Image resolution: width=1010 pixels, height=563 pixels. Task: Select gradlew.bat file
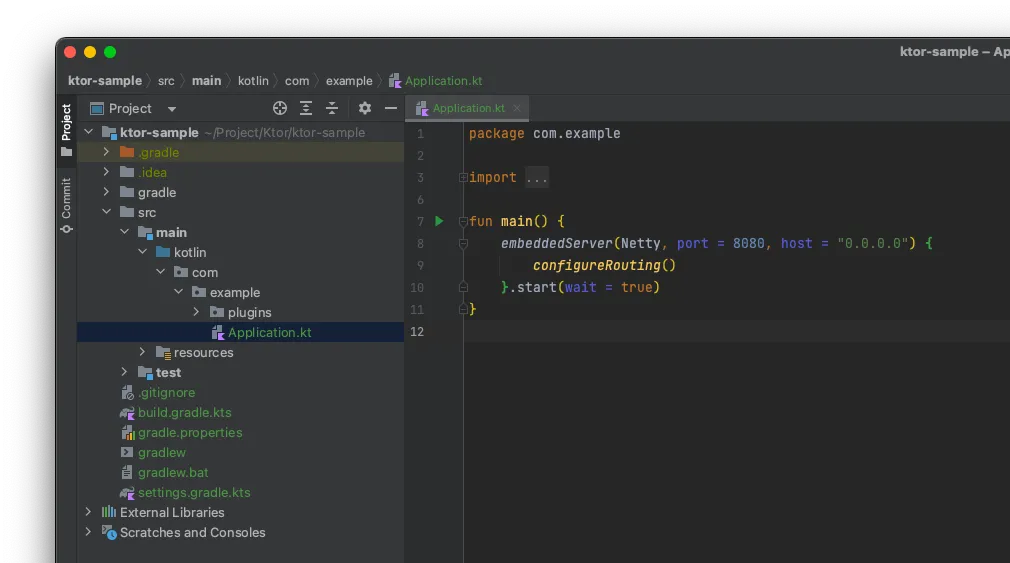pyautogui.click(x=173, y=472)
